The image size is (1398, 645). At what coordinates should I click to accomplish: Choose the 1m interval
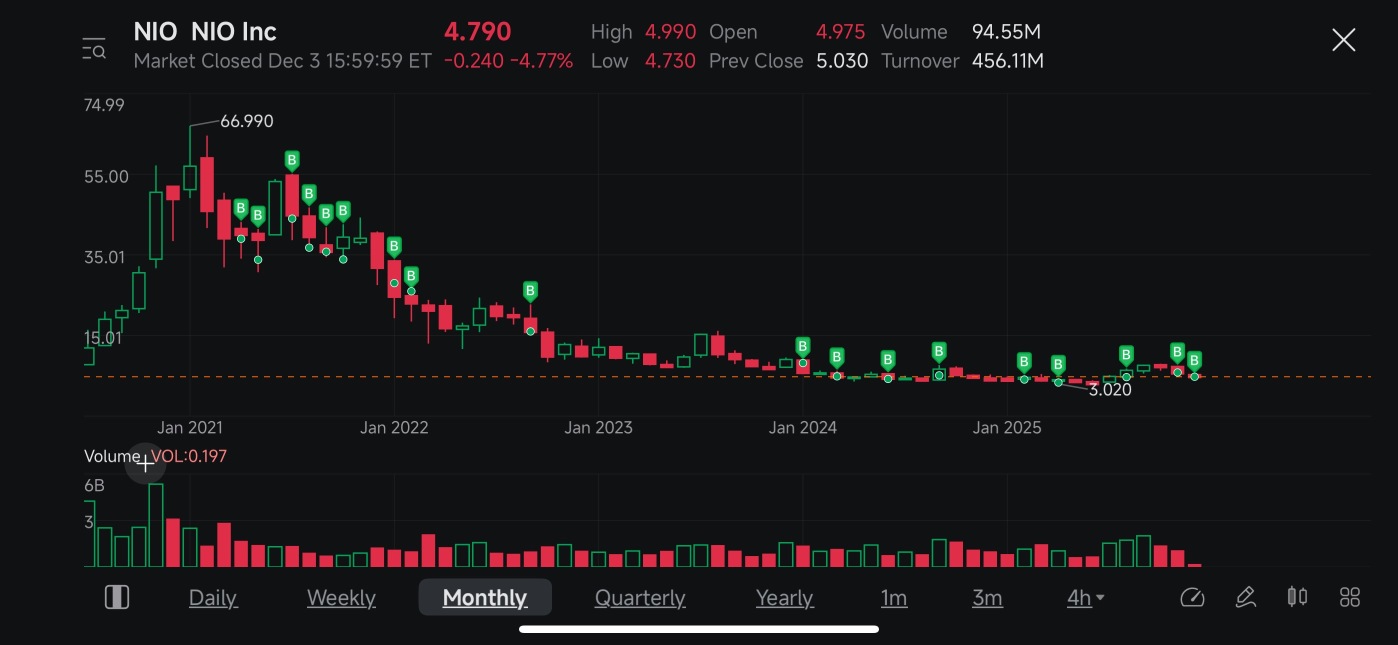coord(894,597)
